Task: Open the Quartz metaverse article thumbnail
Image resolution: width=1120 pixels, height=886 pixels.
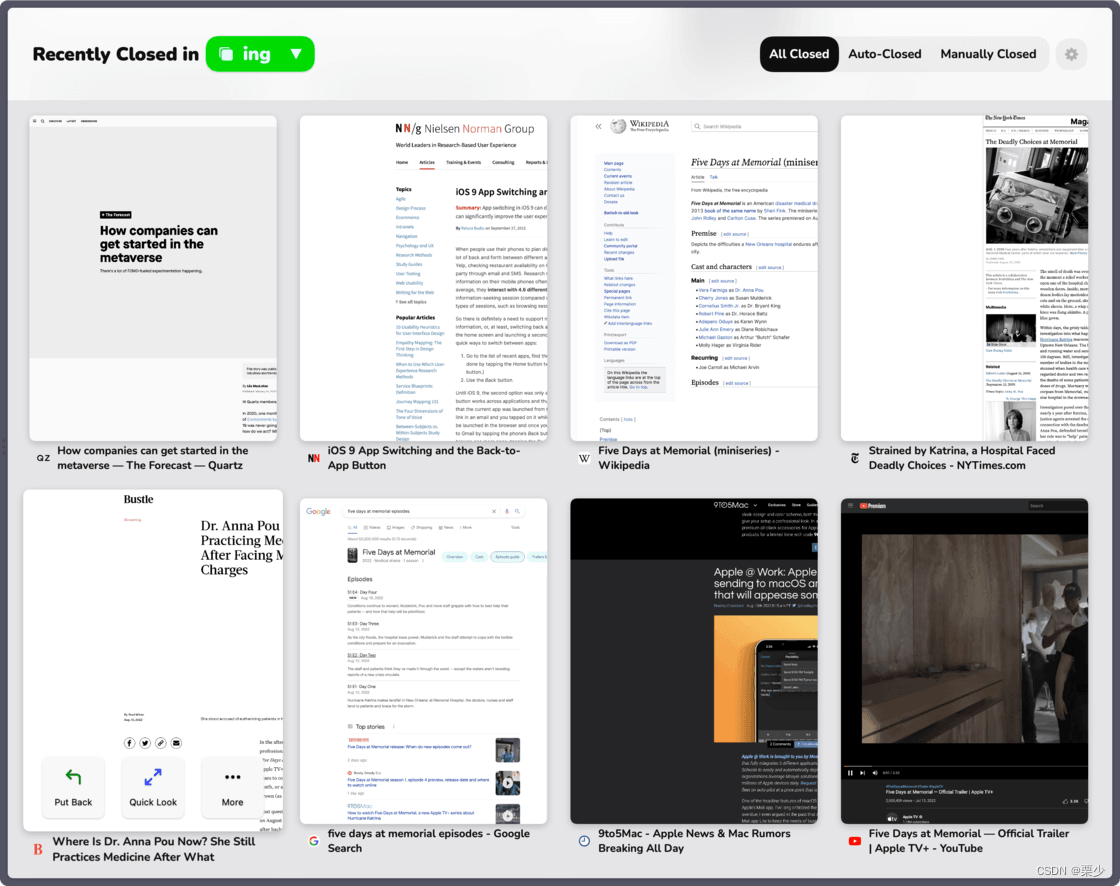Action: pos(153,278)
